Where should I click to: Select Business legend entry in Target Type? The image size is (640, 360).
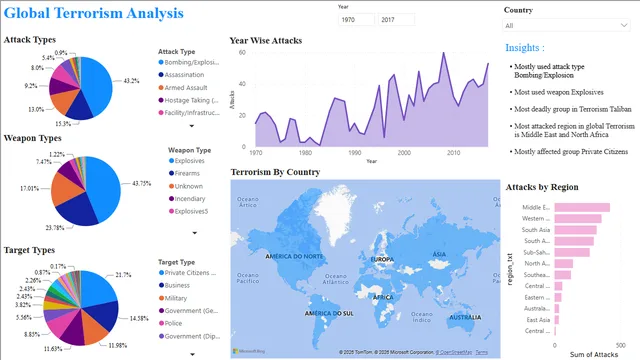coord(174,285)
